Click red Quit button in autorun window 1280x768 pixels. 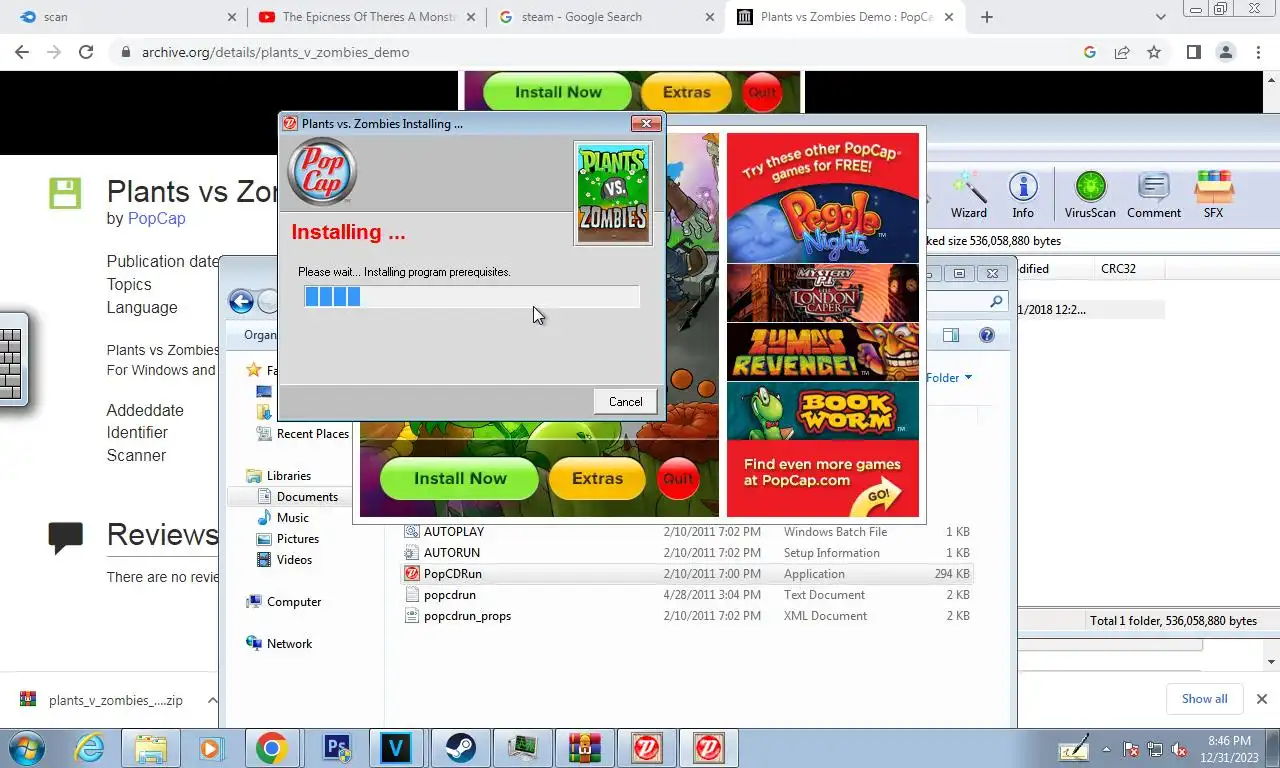point(678,478)
